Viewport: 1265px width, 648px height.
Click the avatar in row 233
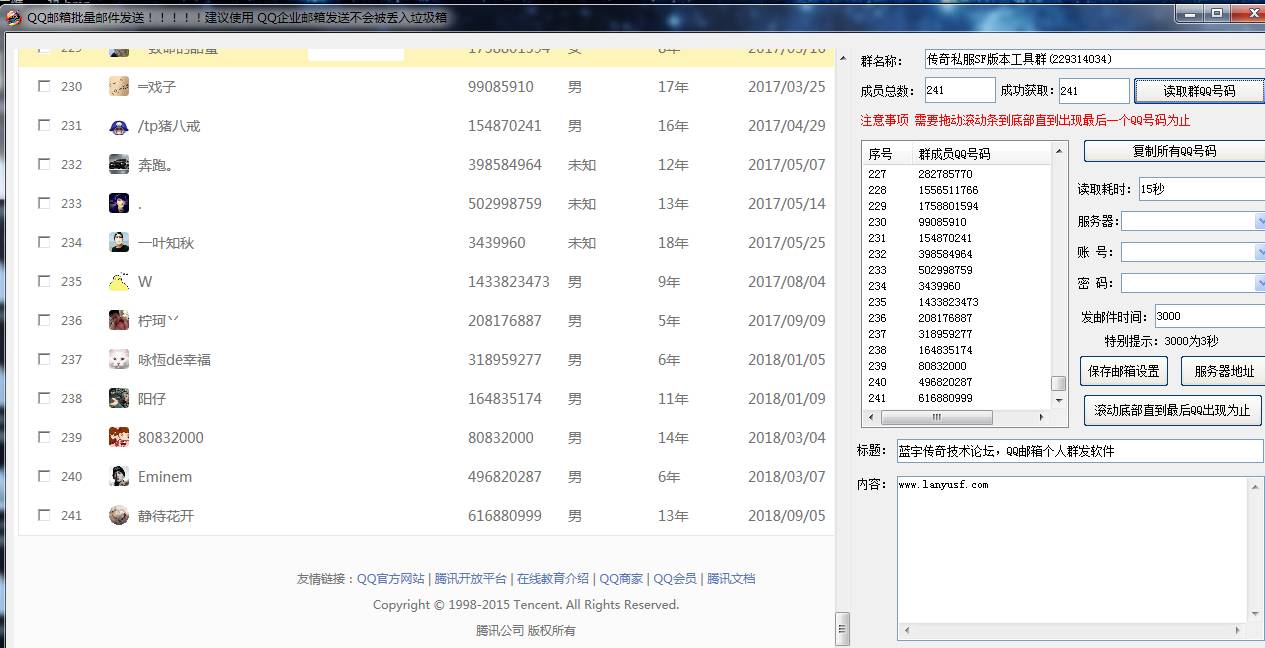[119, 204]
